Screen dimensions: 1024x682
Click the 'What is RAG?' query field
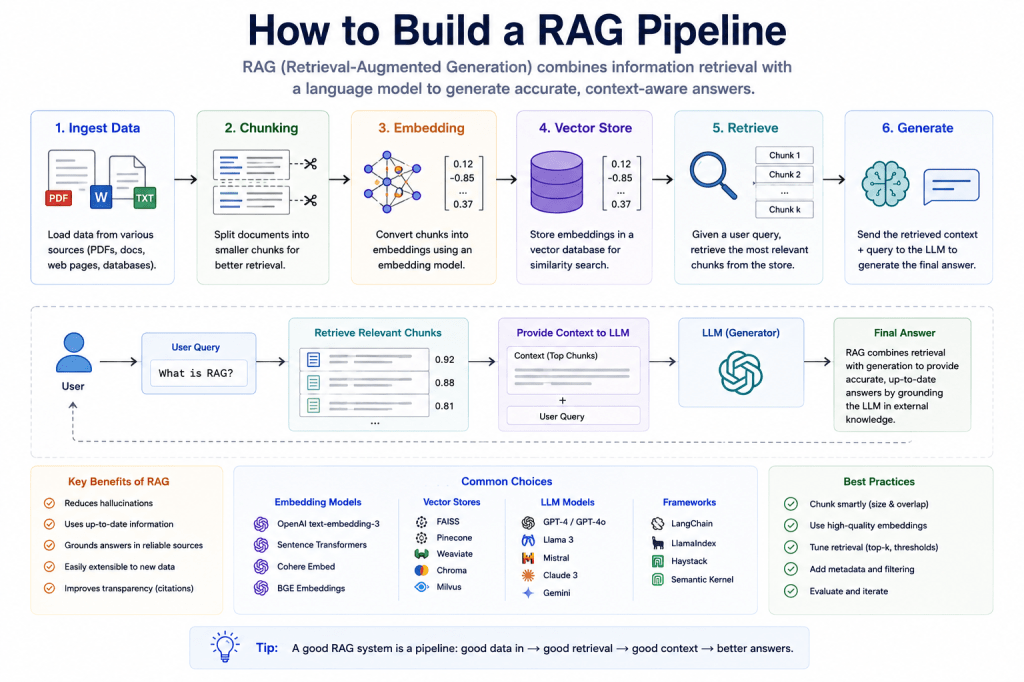click(x=199, y=373)
